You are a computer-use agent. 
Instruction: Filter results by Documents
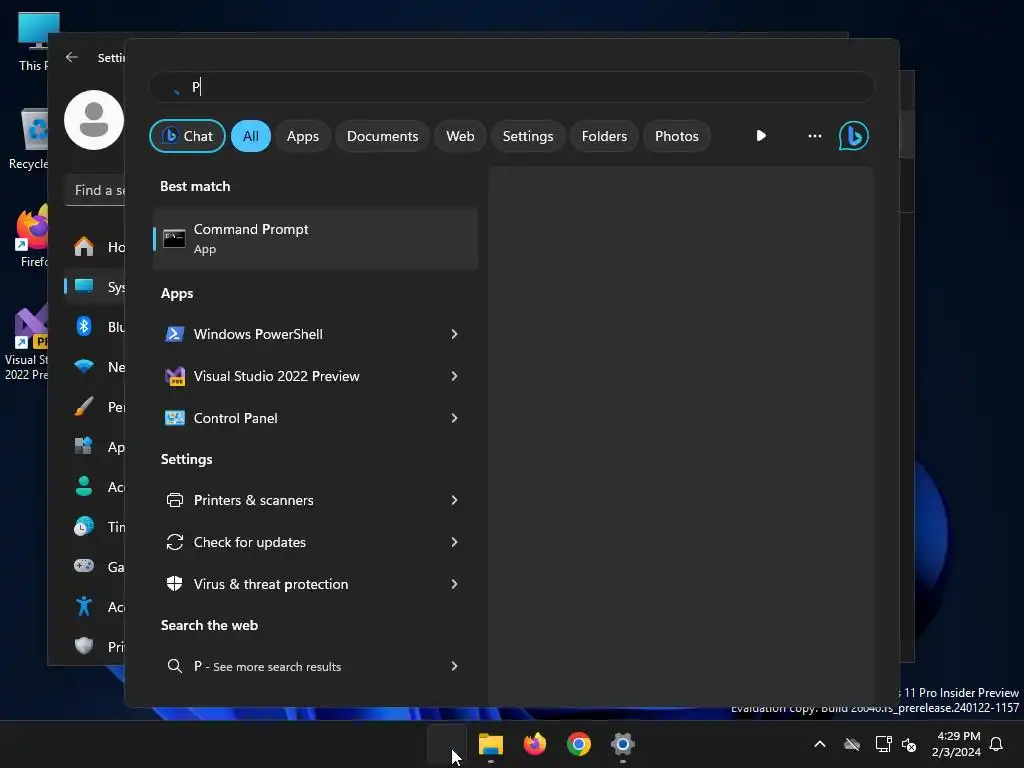pyautogui.click(x=383, y=136)
